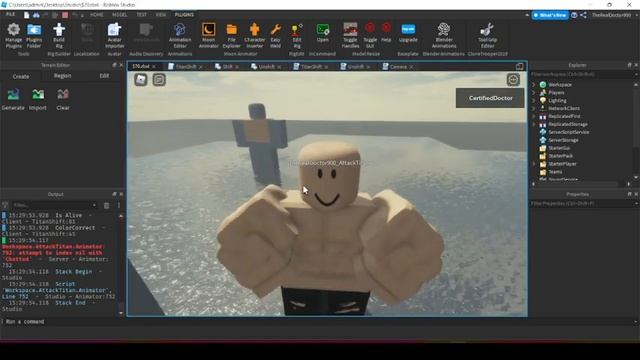Open the FILE menu
640x360 pixels.
(10, 14)
